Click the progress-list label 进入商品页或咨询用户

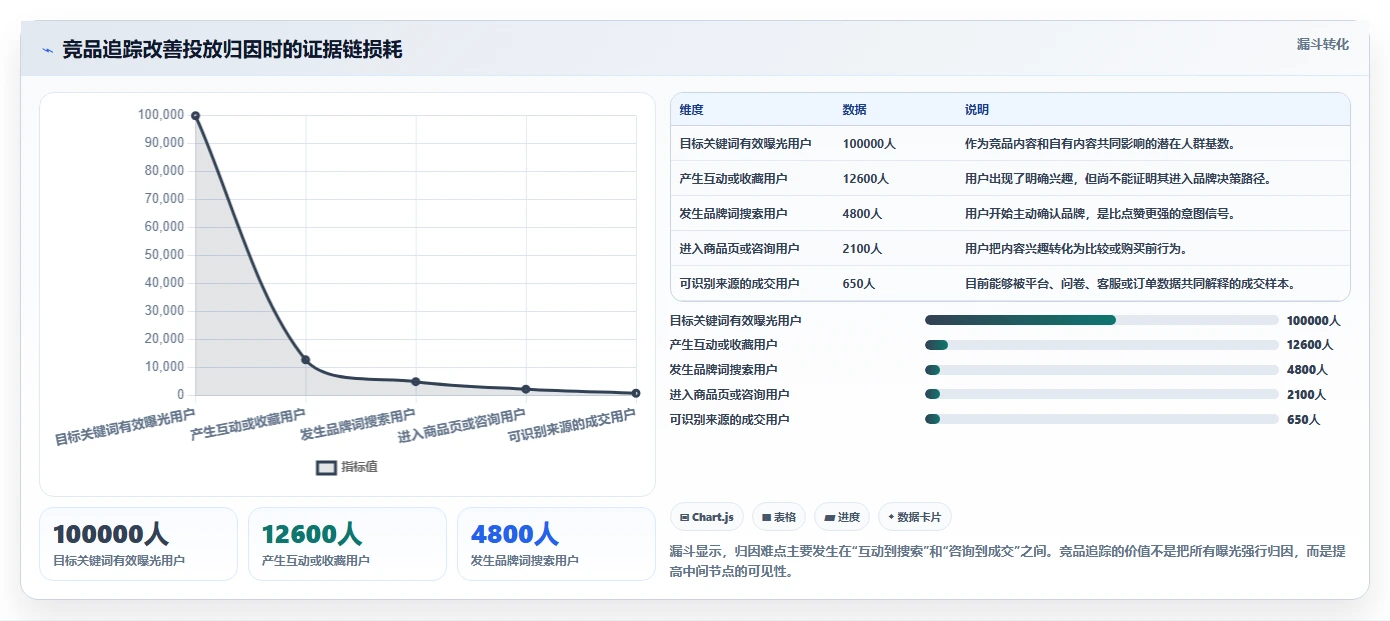click(x=729, y=395)
